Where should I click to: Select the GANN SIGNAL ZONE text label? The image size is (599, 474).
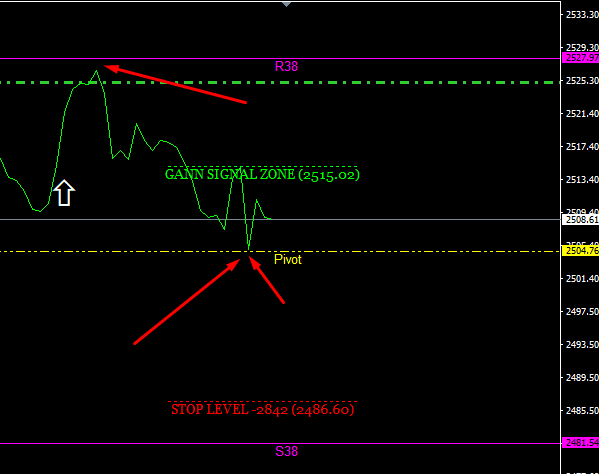click(x=262, y=175)
